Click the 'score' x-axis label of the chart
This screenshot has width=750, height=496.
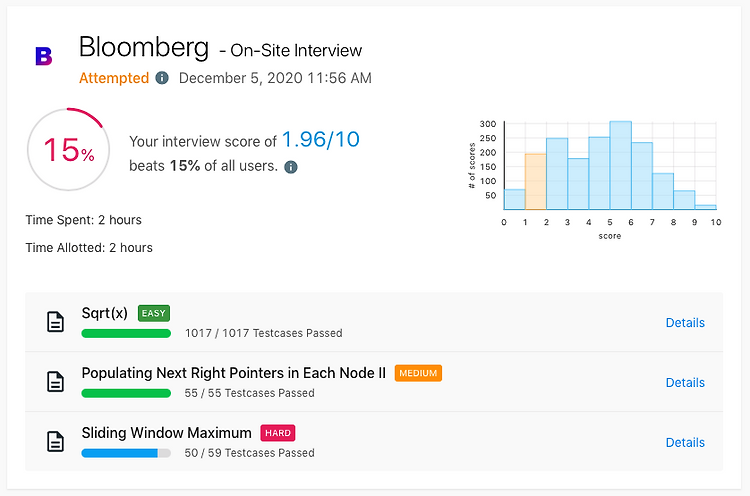pyautogui.click(x=610, y=236)
